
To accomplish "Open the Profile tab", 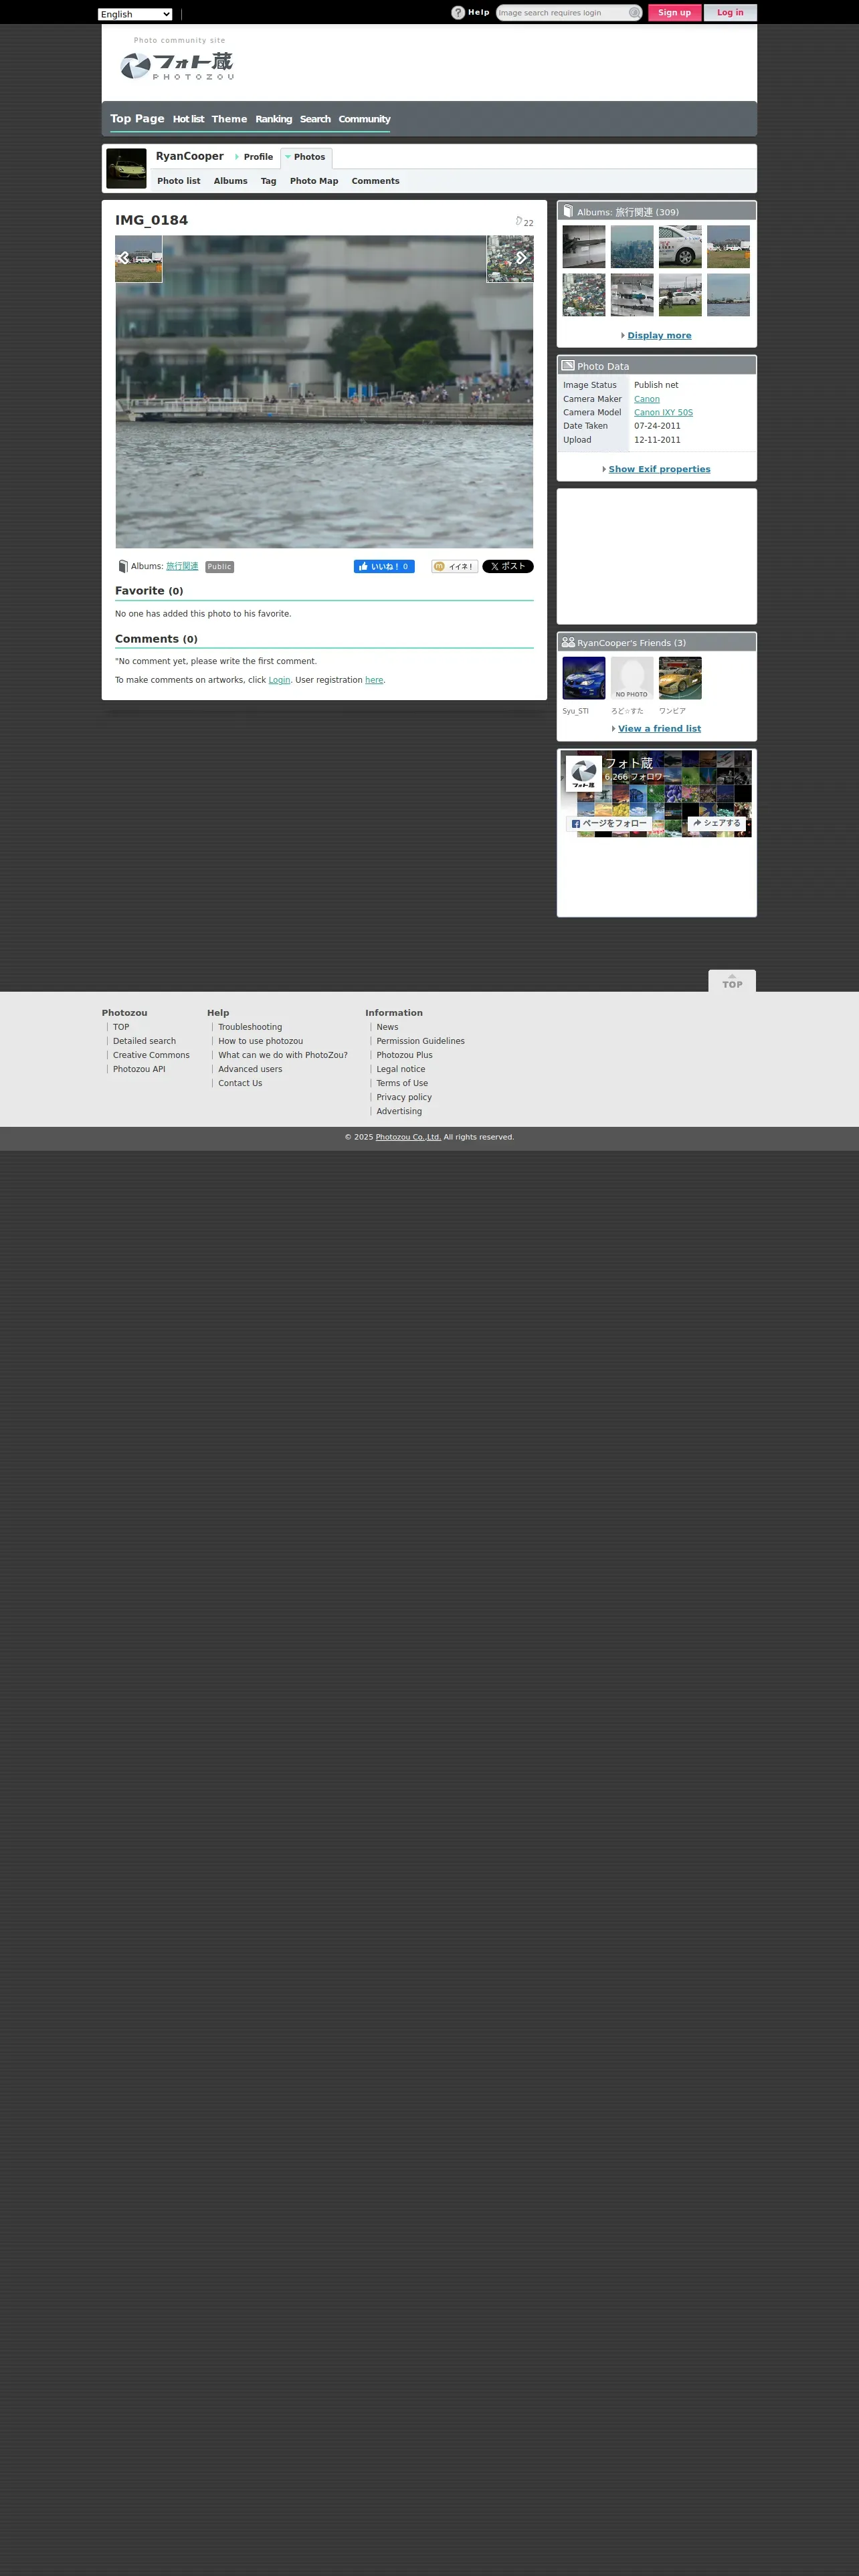I will click(258, 157).
